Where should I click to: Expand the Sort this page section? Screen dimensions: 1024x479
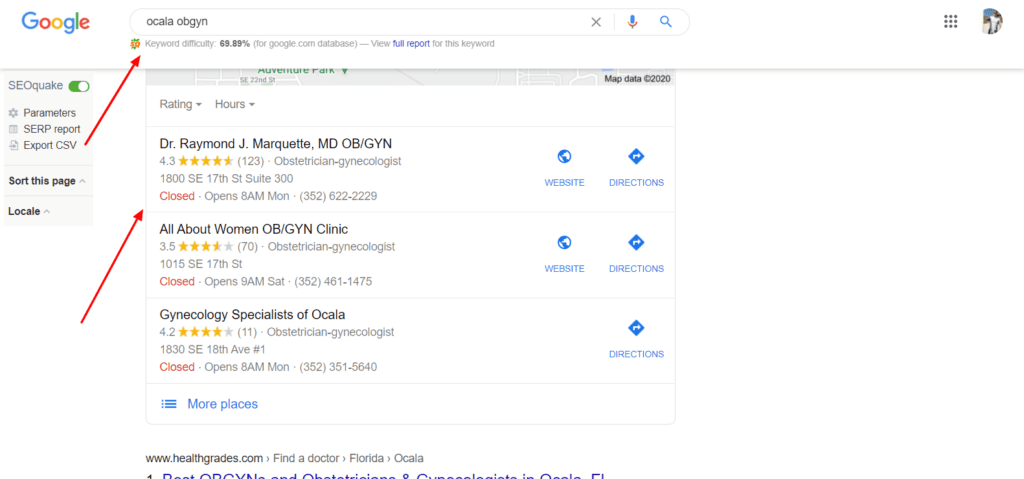click(x=47, y=181)
